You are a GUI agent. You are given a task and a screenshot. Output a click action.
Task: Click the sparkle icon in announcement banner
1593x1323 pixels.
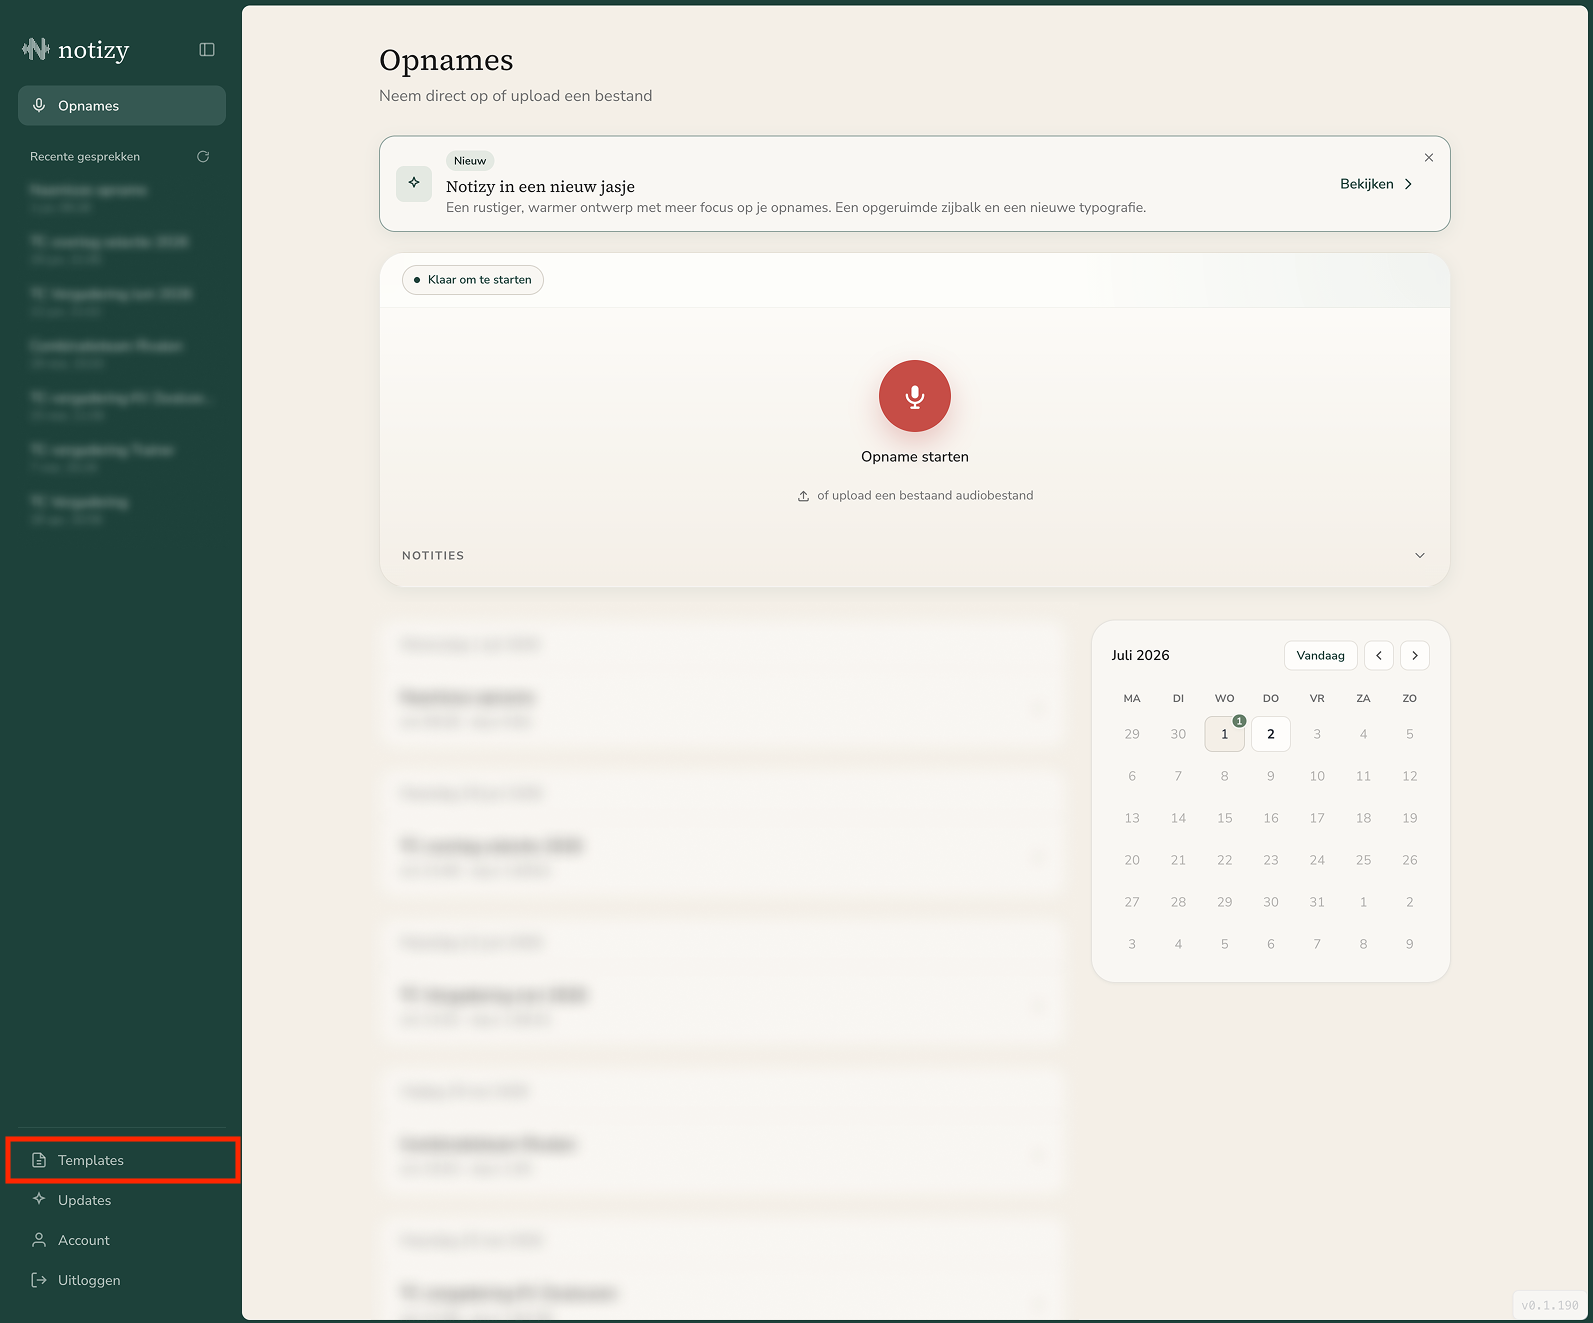(414, 184)
